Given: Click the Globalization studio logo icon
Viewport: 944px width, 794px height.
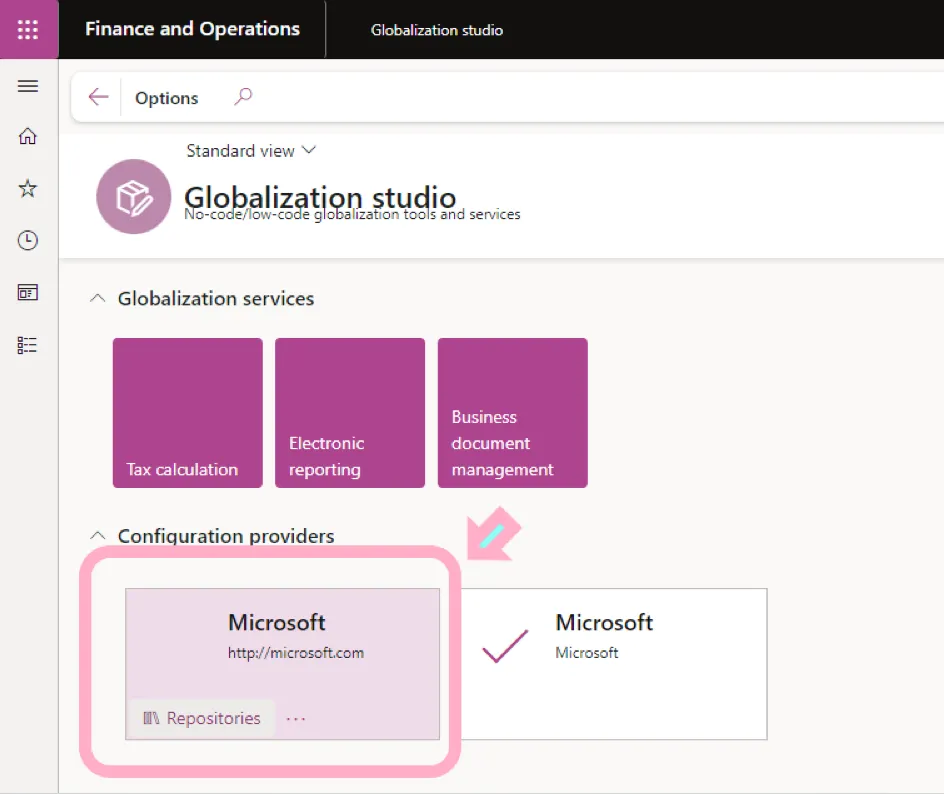Looking at the screenshot, I should click(x=133, y=197).
